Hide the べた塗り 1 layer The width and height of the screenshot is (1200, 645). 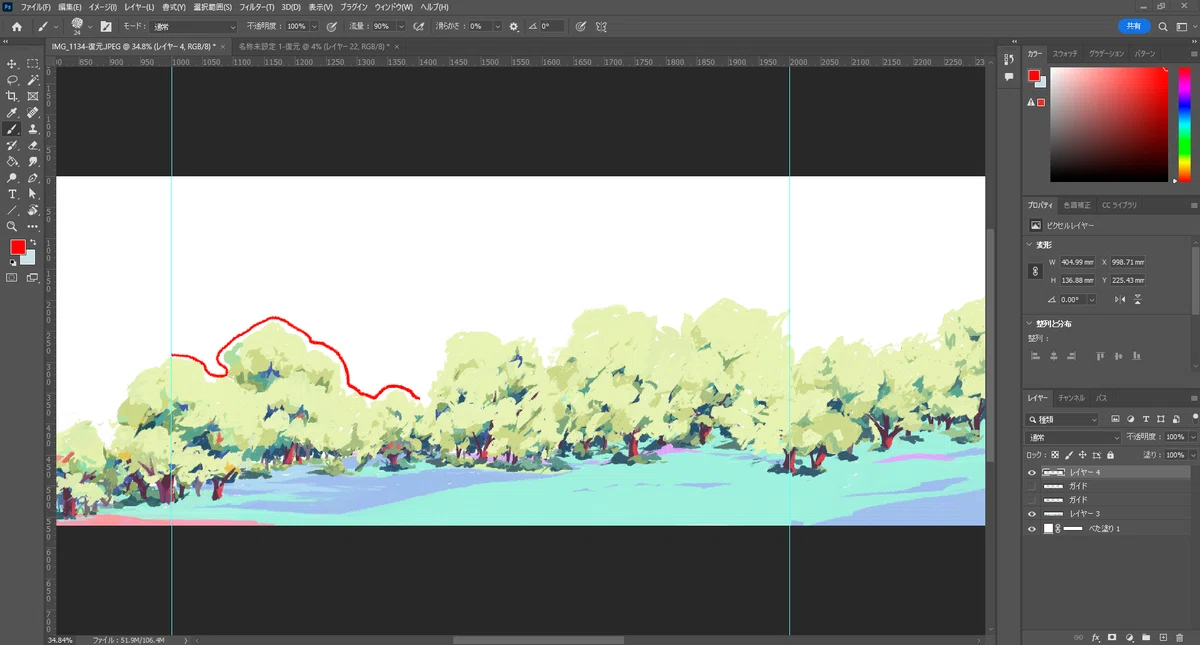point(1032,528)
